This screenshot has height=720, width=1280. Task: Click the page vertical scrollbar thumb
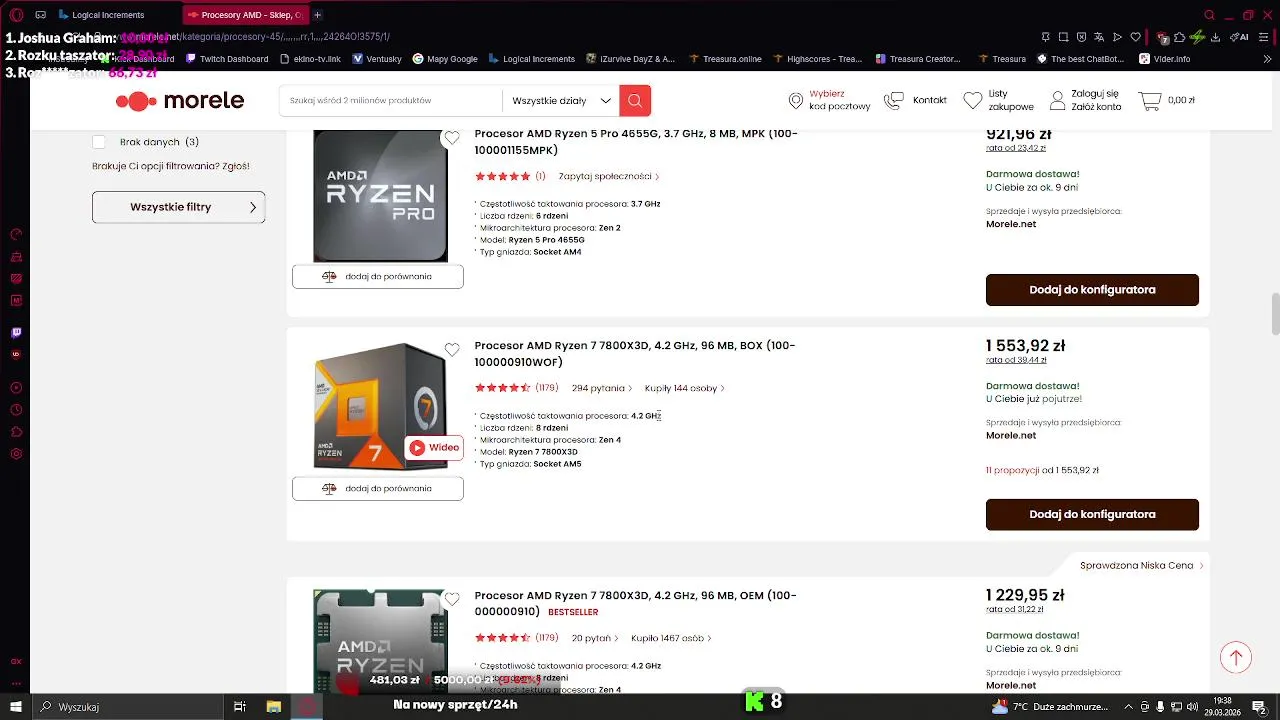(x=1275, y=315)
